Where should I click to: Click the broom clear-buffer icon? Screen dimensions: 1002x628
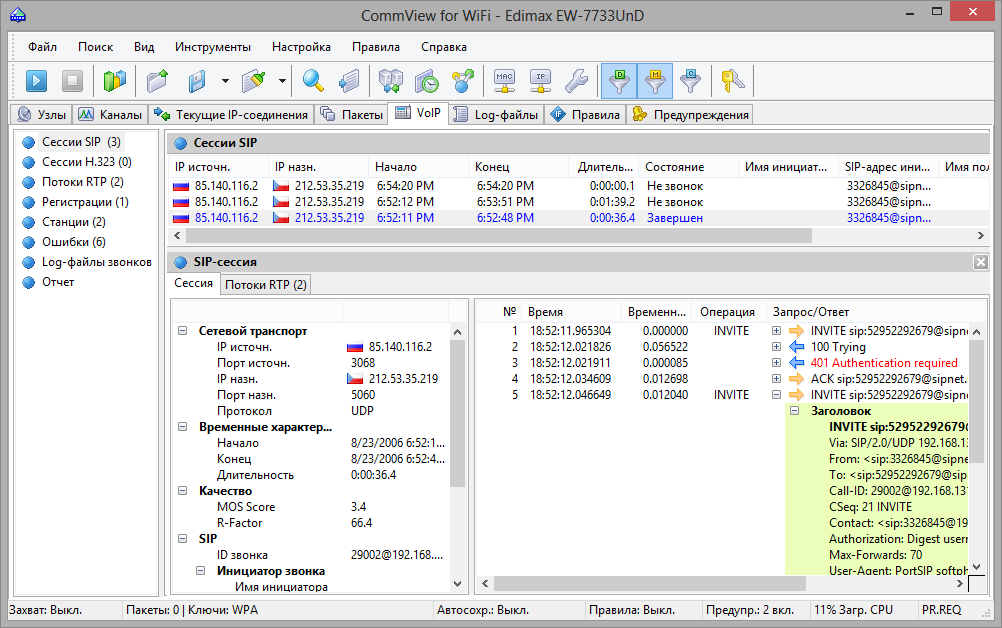(x=254, y=81)
